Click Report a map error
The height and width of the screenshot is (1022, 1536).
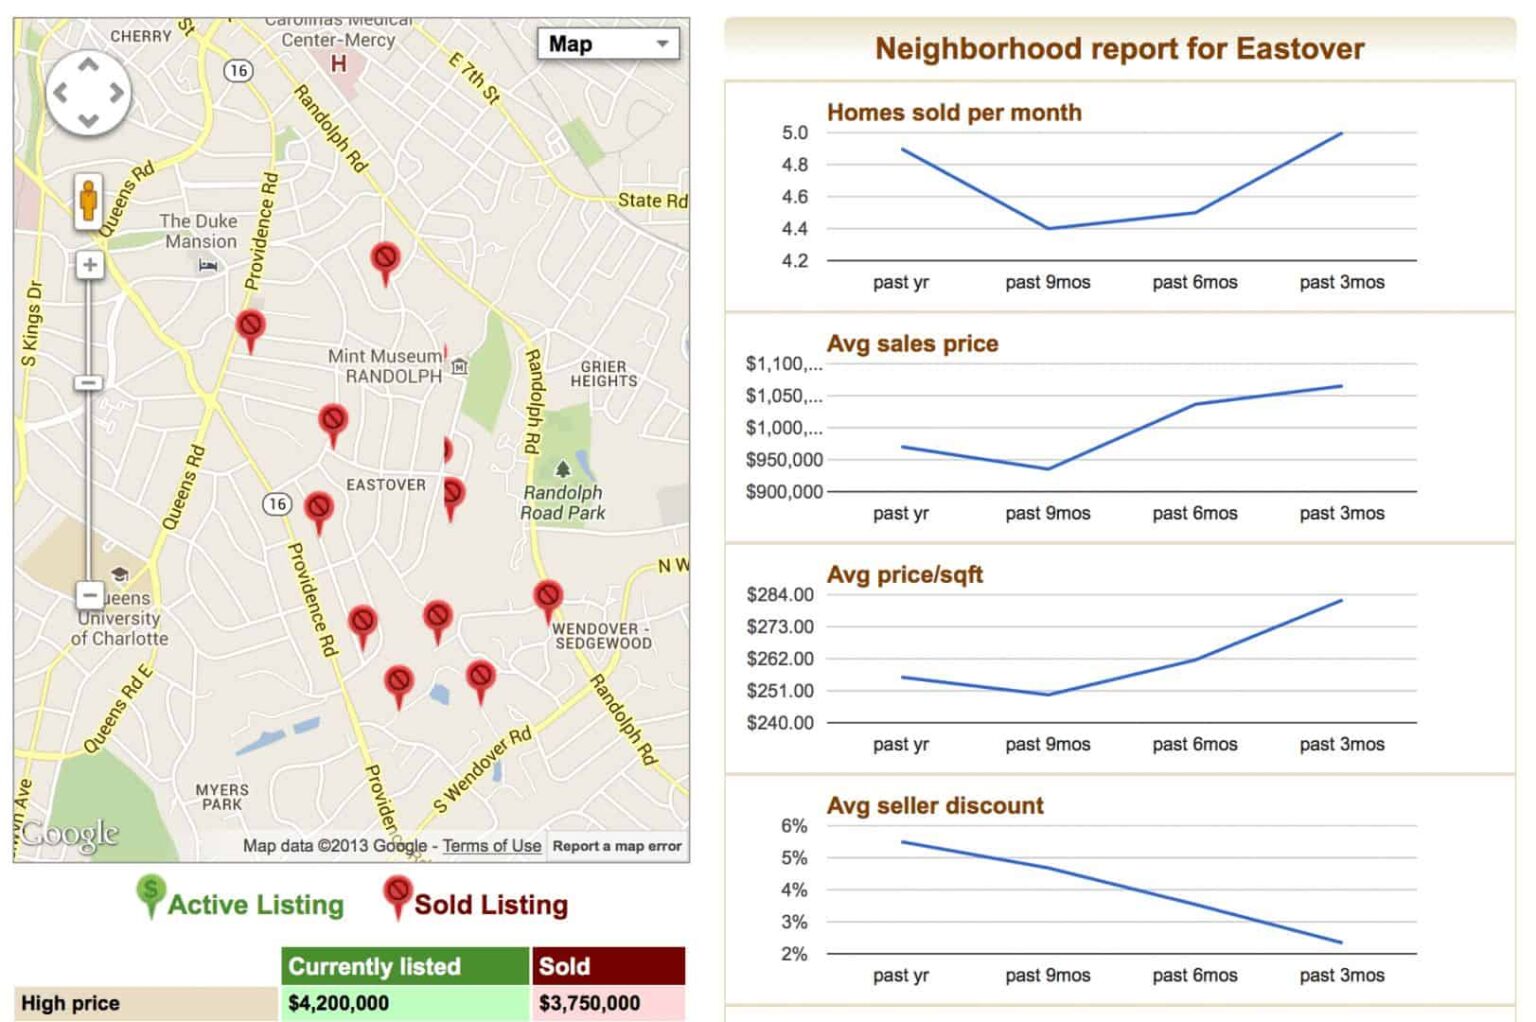tap(616, 845)
